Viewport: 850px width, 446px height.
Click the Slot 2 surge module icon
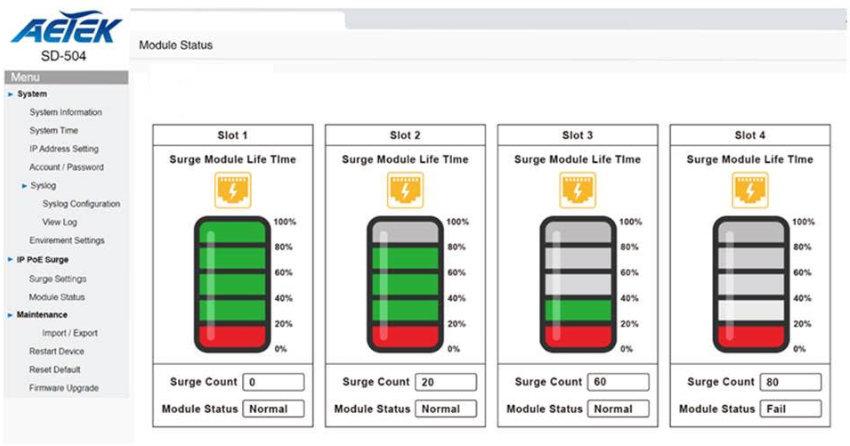(405, 189)
